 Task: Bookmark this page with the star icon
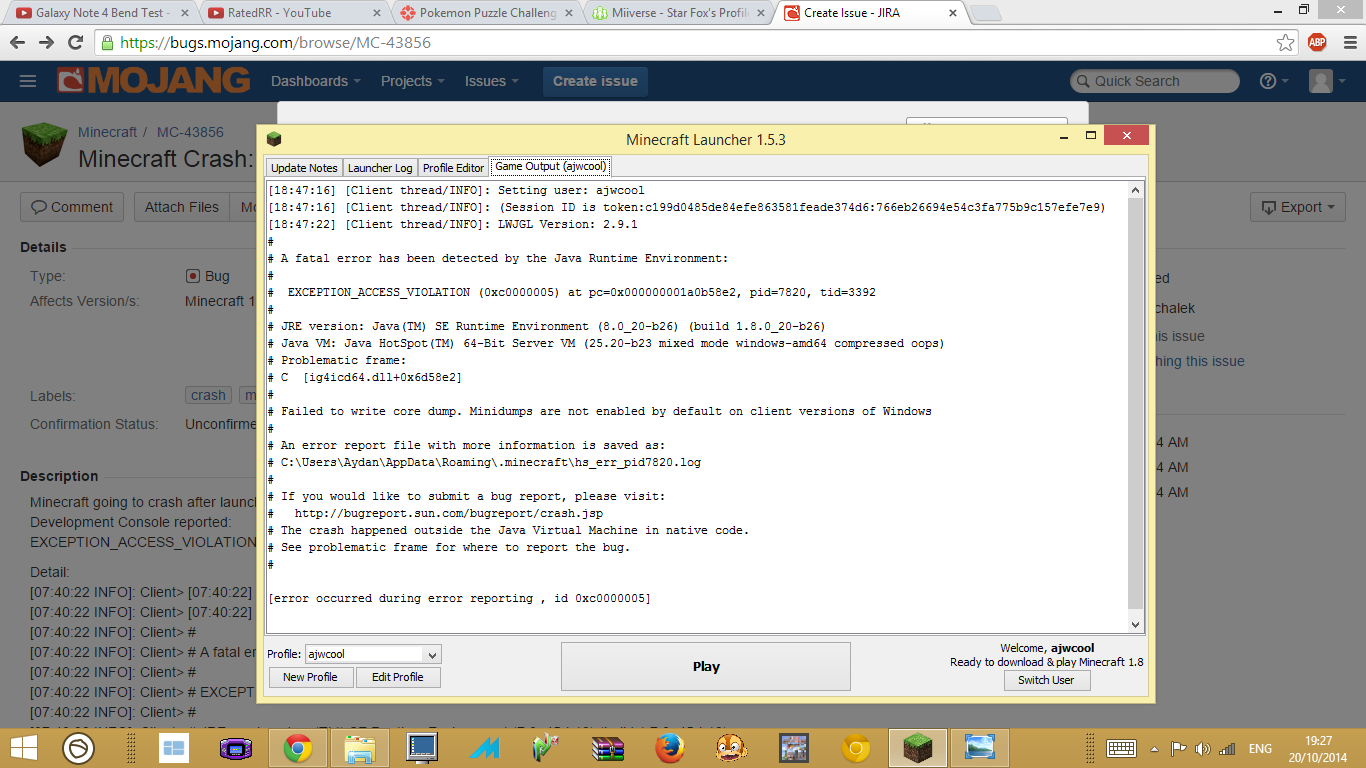click(x=1286, y=43)
